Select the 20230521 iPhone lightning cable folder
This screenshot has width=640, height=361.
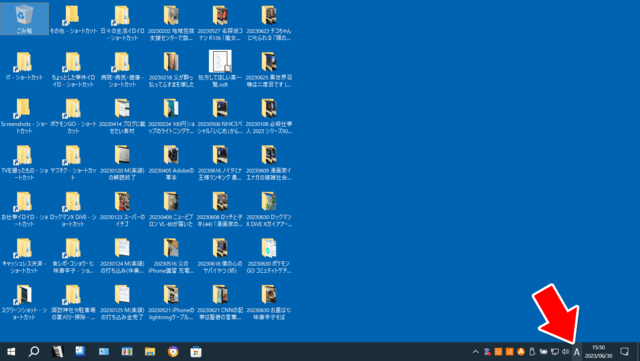point(171,302)
